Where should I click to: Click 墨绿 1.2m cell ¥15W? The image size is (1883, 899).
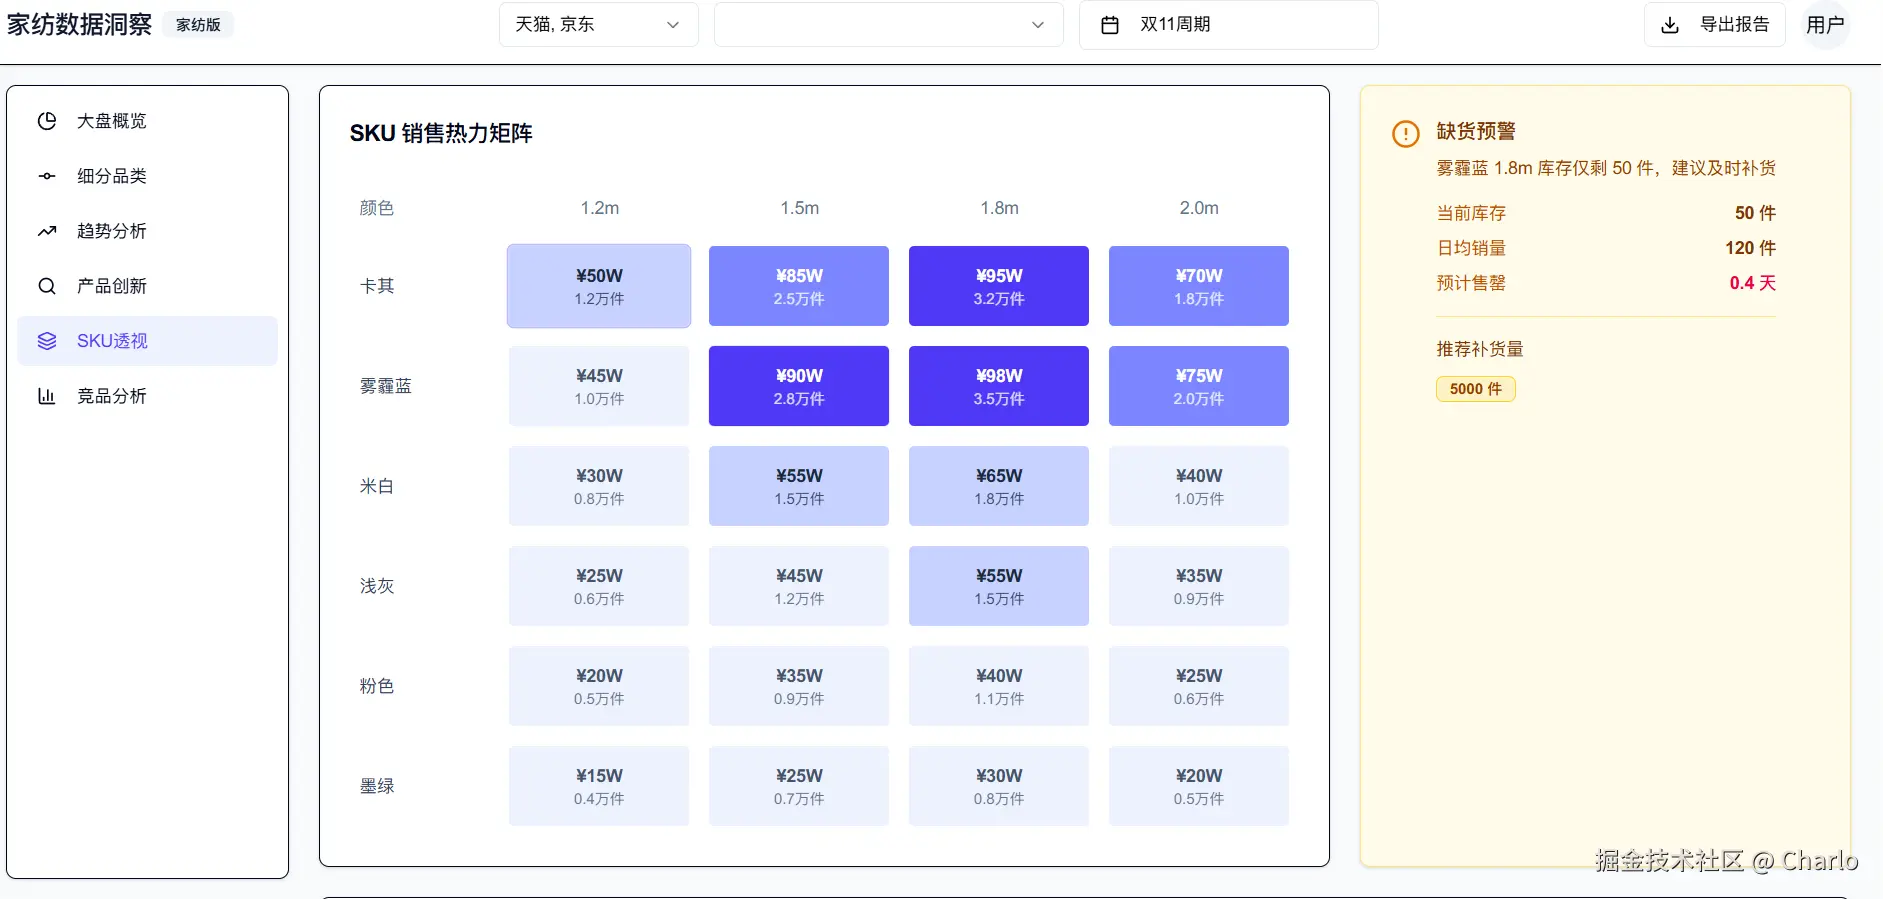[x=599, y=786]
